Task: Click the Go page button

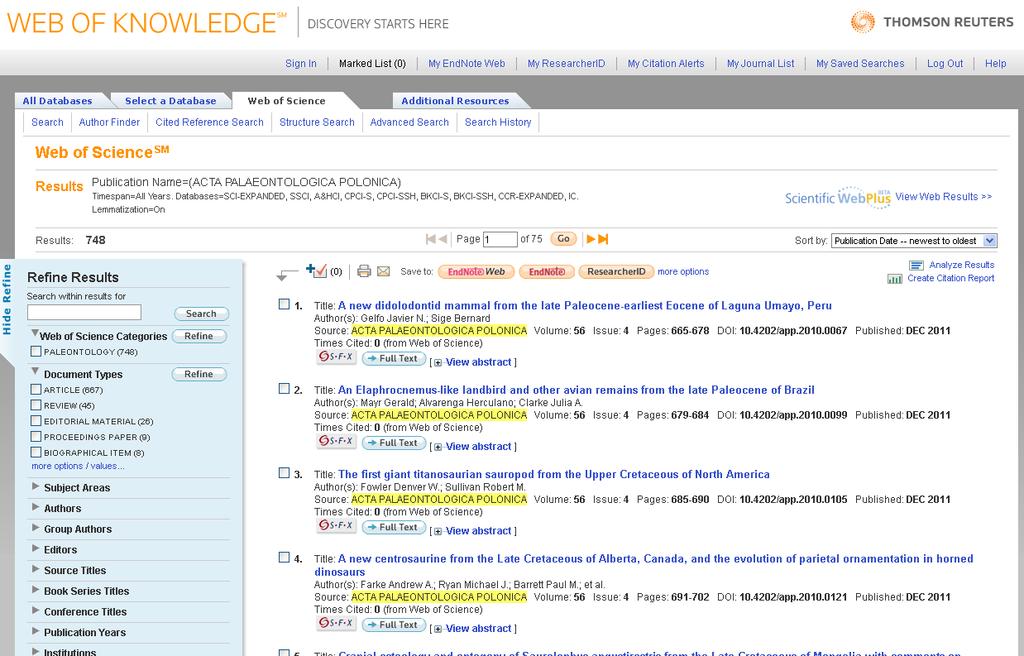Action: [x=563, y=238]
